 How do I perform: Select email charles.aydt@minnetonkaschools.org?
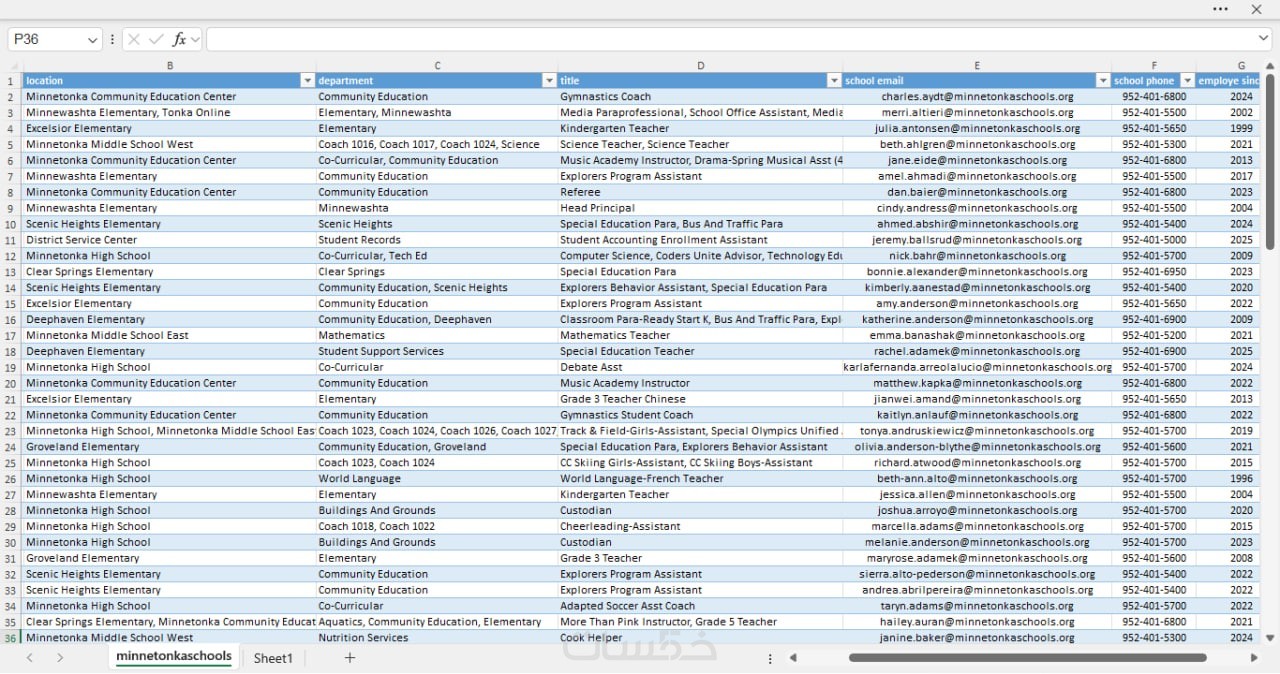click(x=977, y=97)
